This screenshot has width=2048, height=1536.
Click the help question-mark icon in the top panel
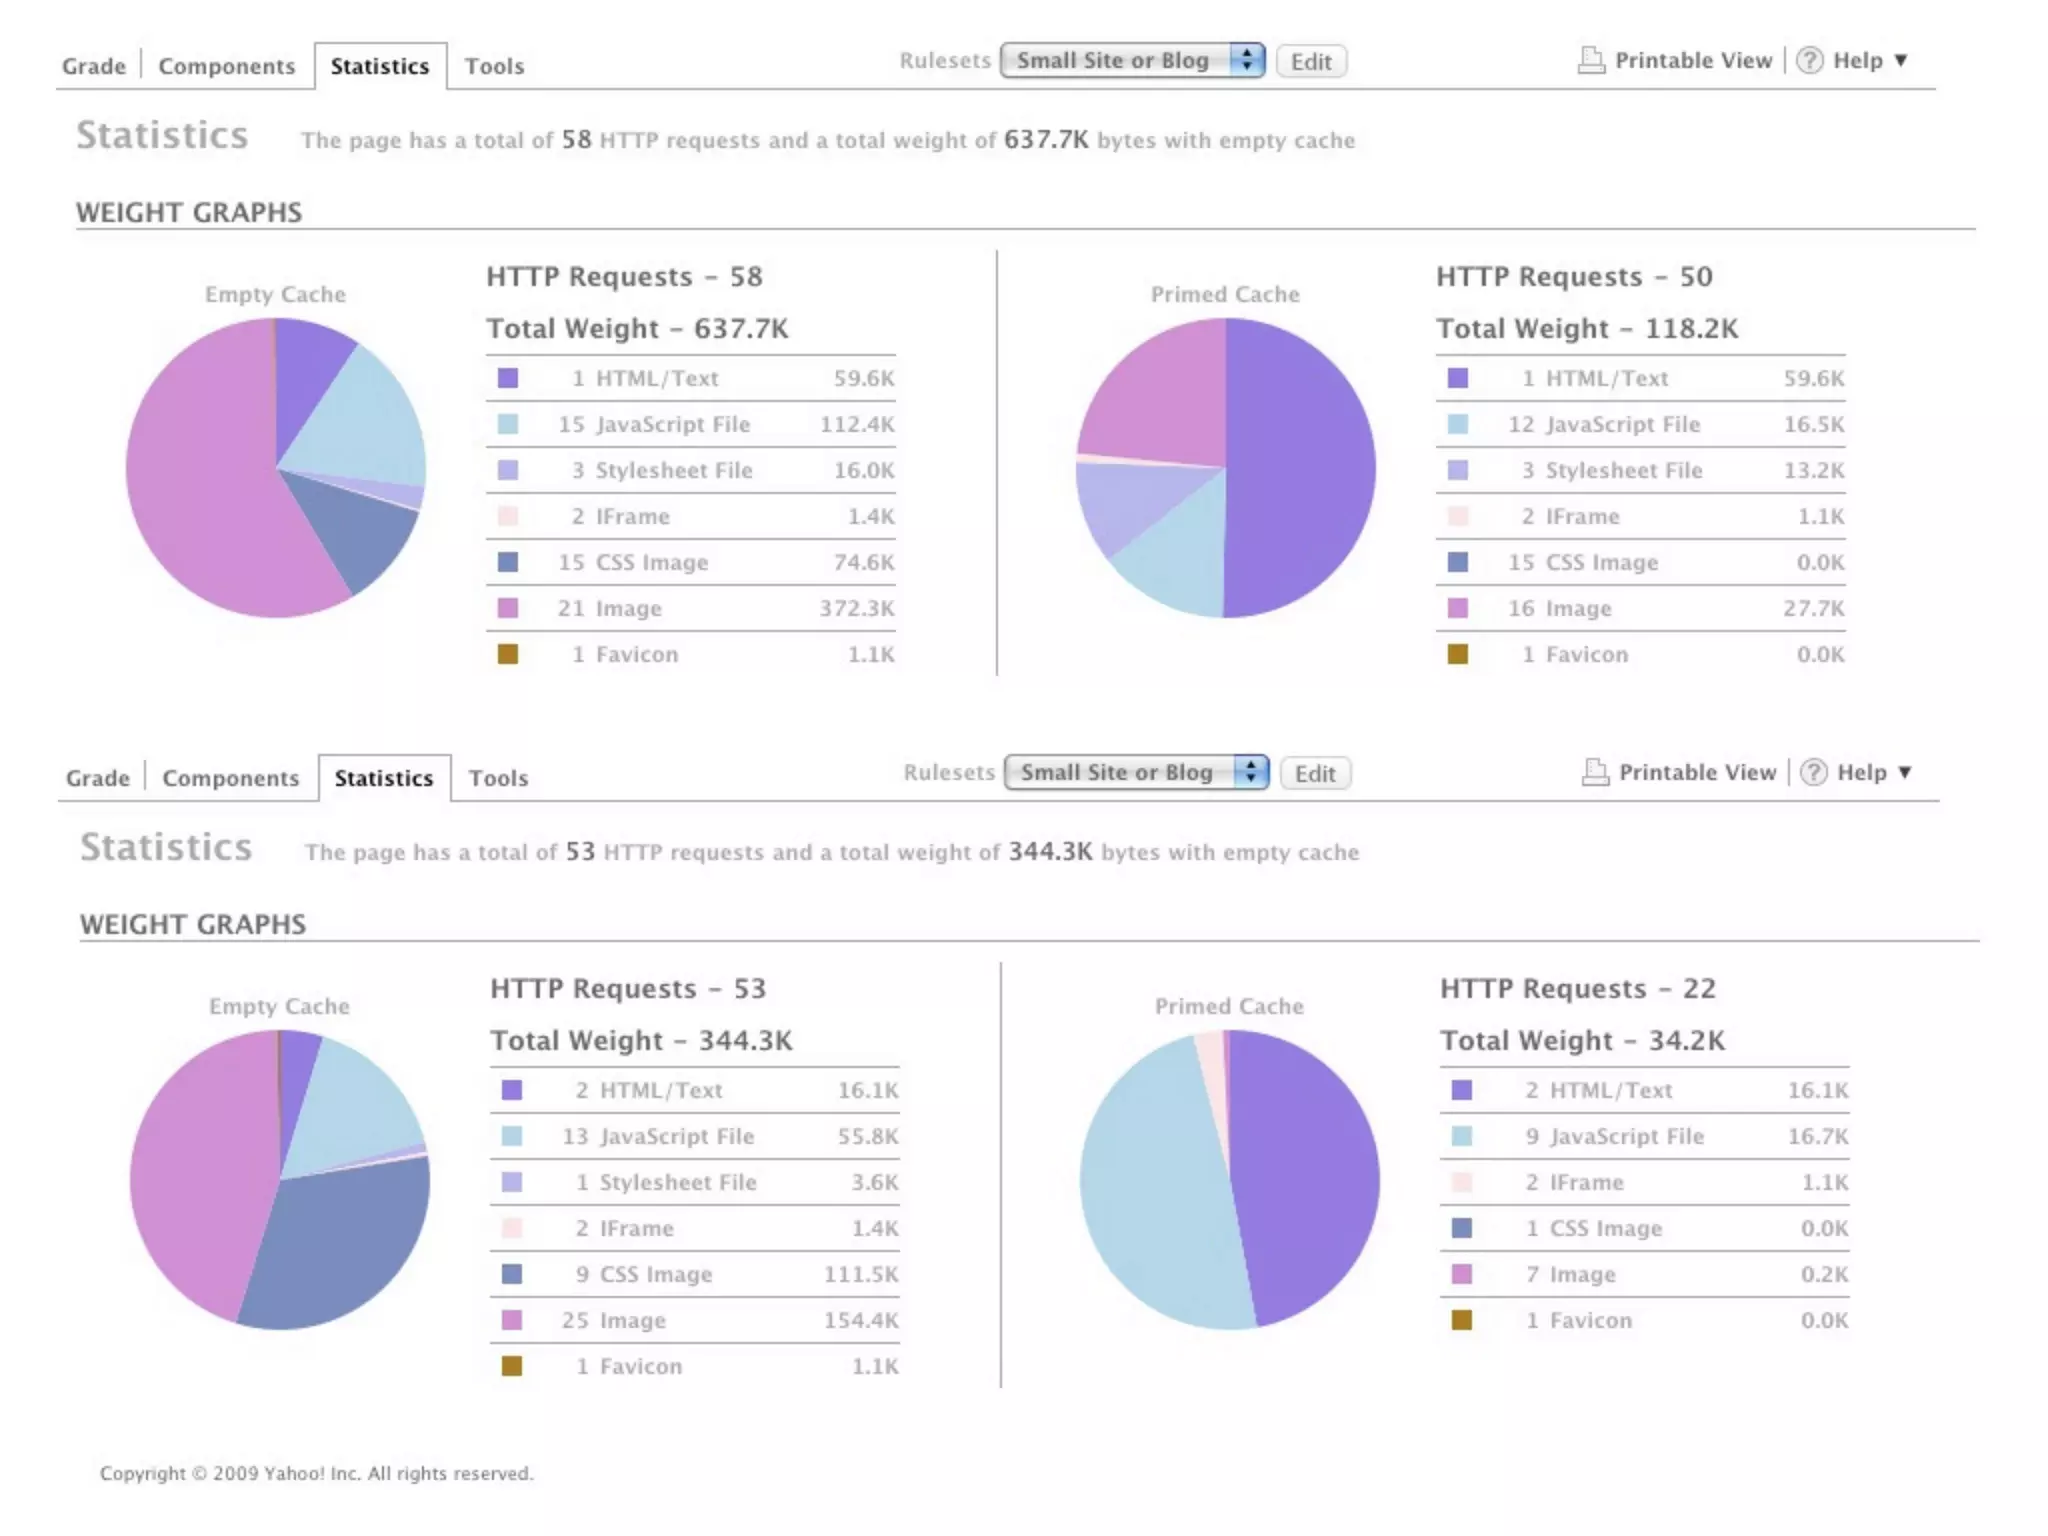click(1809, 61)
